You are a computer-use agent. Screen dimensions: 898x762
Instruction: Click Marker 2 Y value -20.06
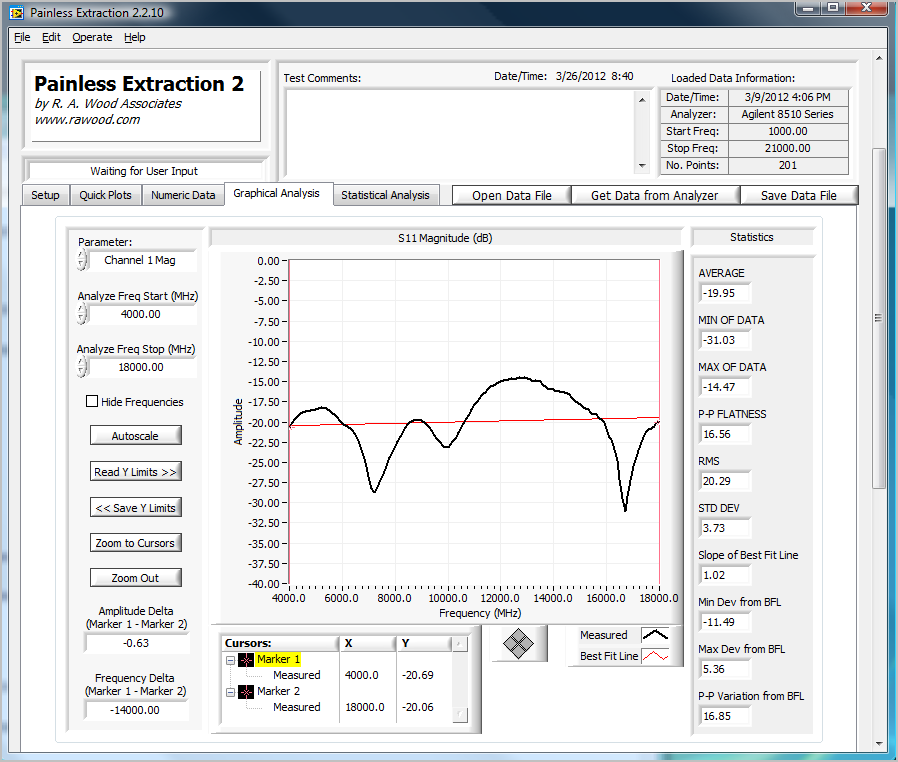click(418, 708)
